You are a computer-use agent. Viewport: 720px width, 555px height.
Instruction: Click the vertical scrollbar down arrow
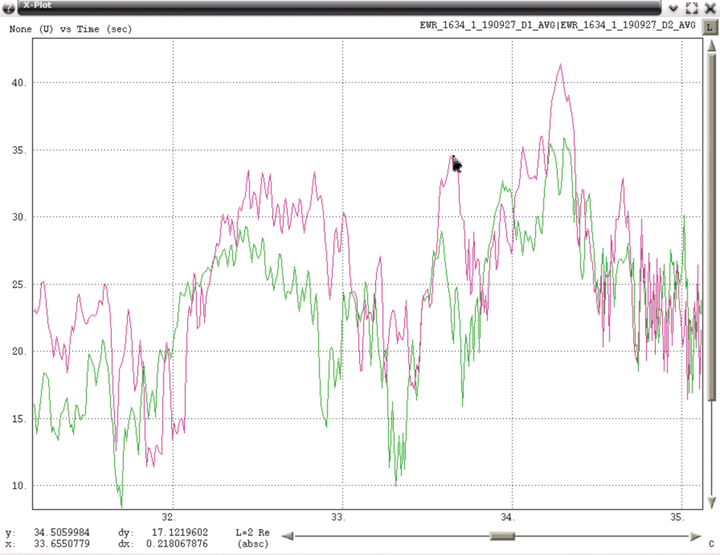pos(710,501)
